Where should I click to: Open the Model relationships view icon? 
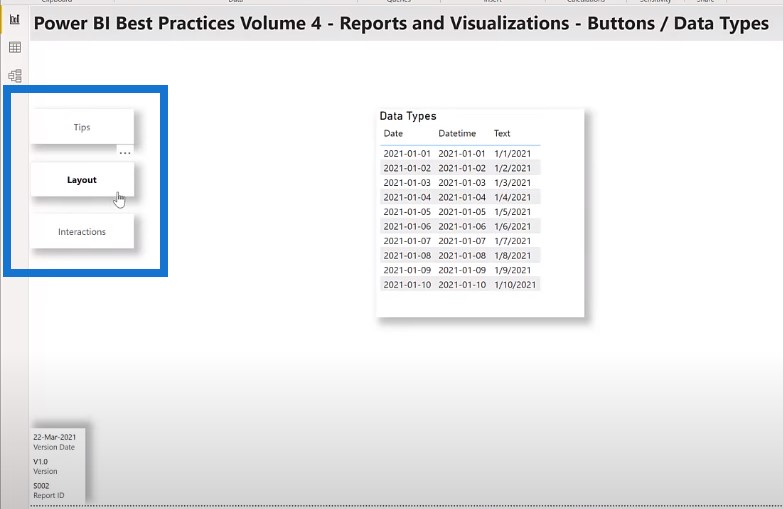14,75
